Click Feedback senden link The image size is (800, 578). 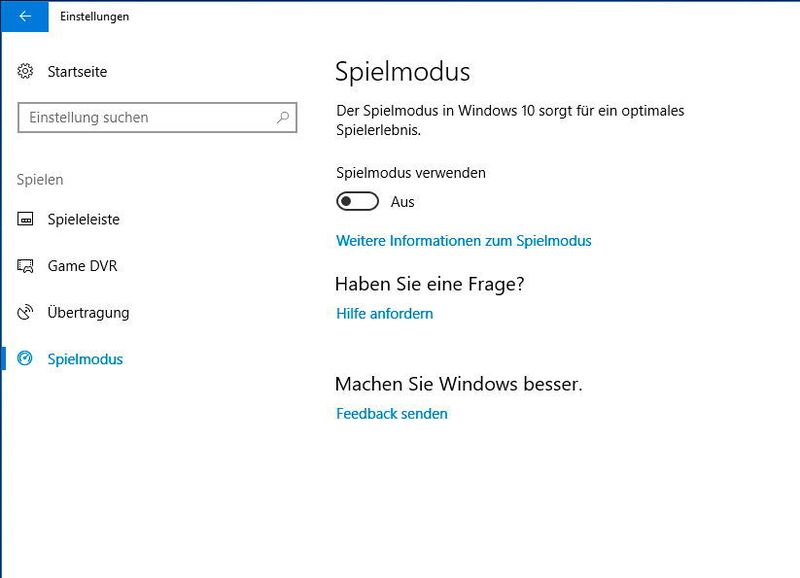392,414
